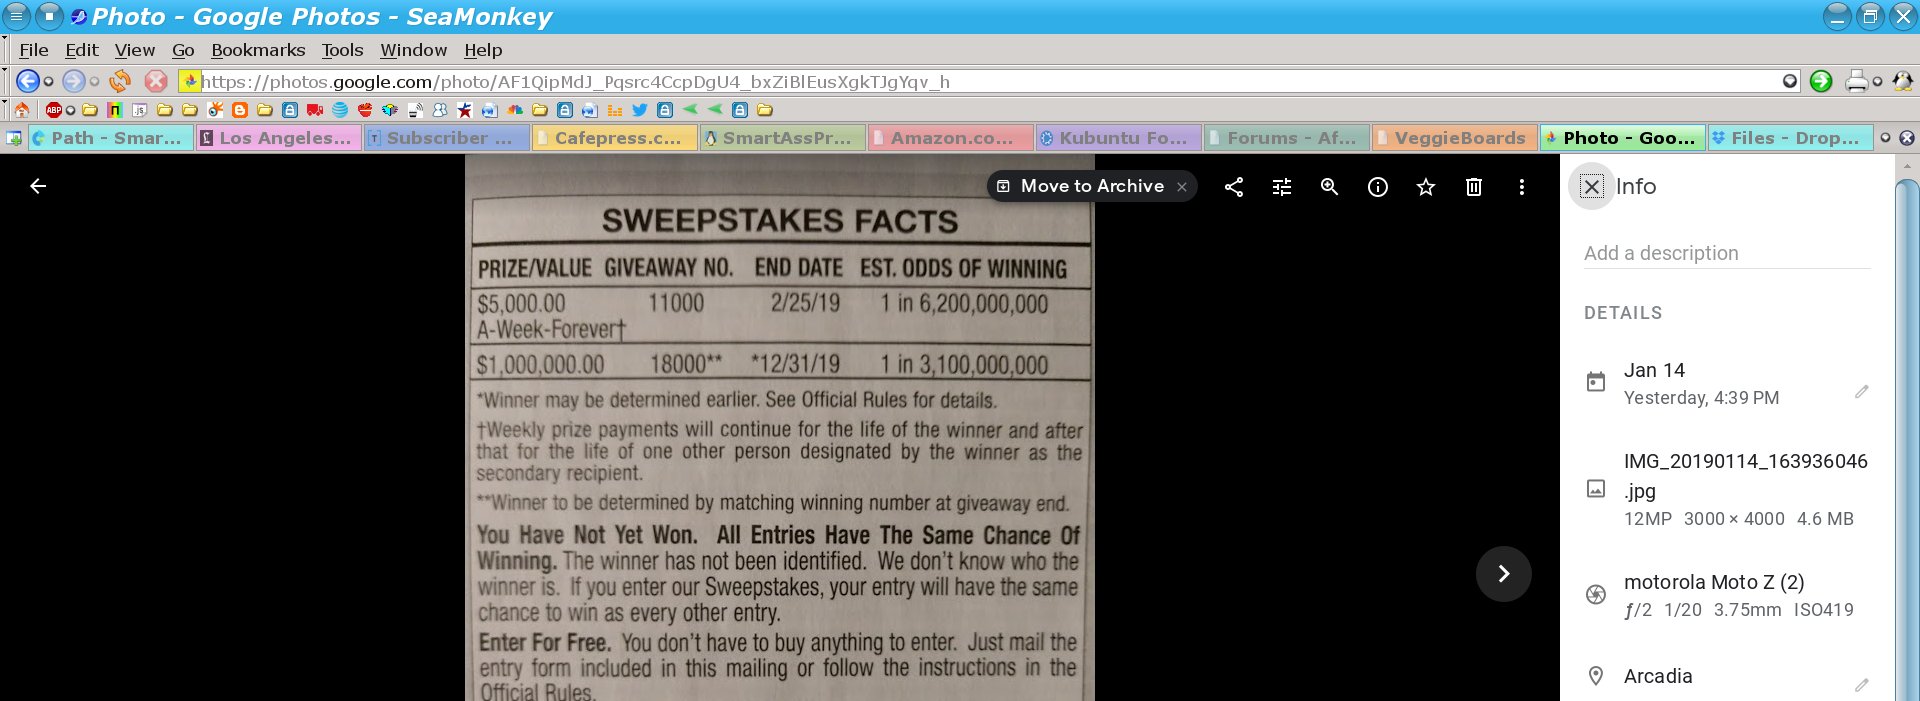Open the photo Edit adjustments icon
1920x701 pixels.
[1282, 187]
